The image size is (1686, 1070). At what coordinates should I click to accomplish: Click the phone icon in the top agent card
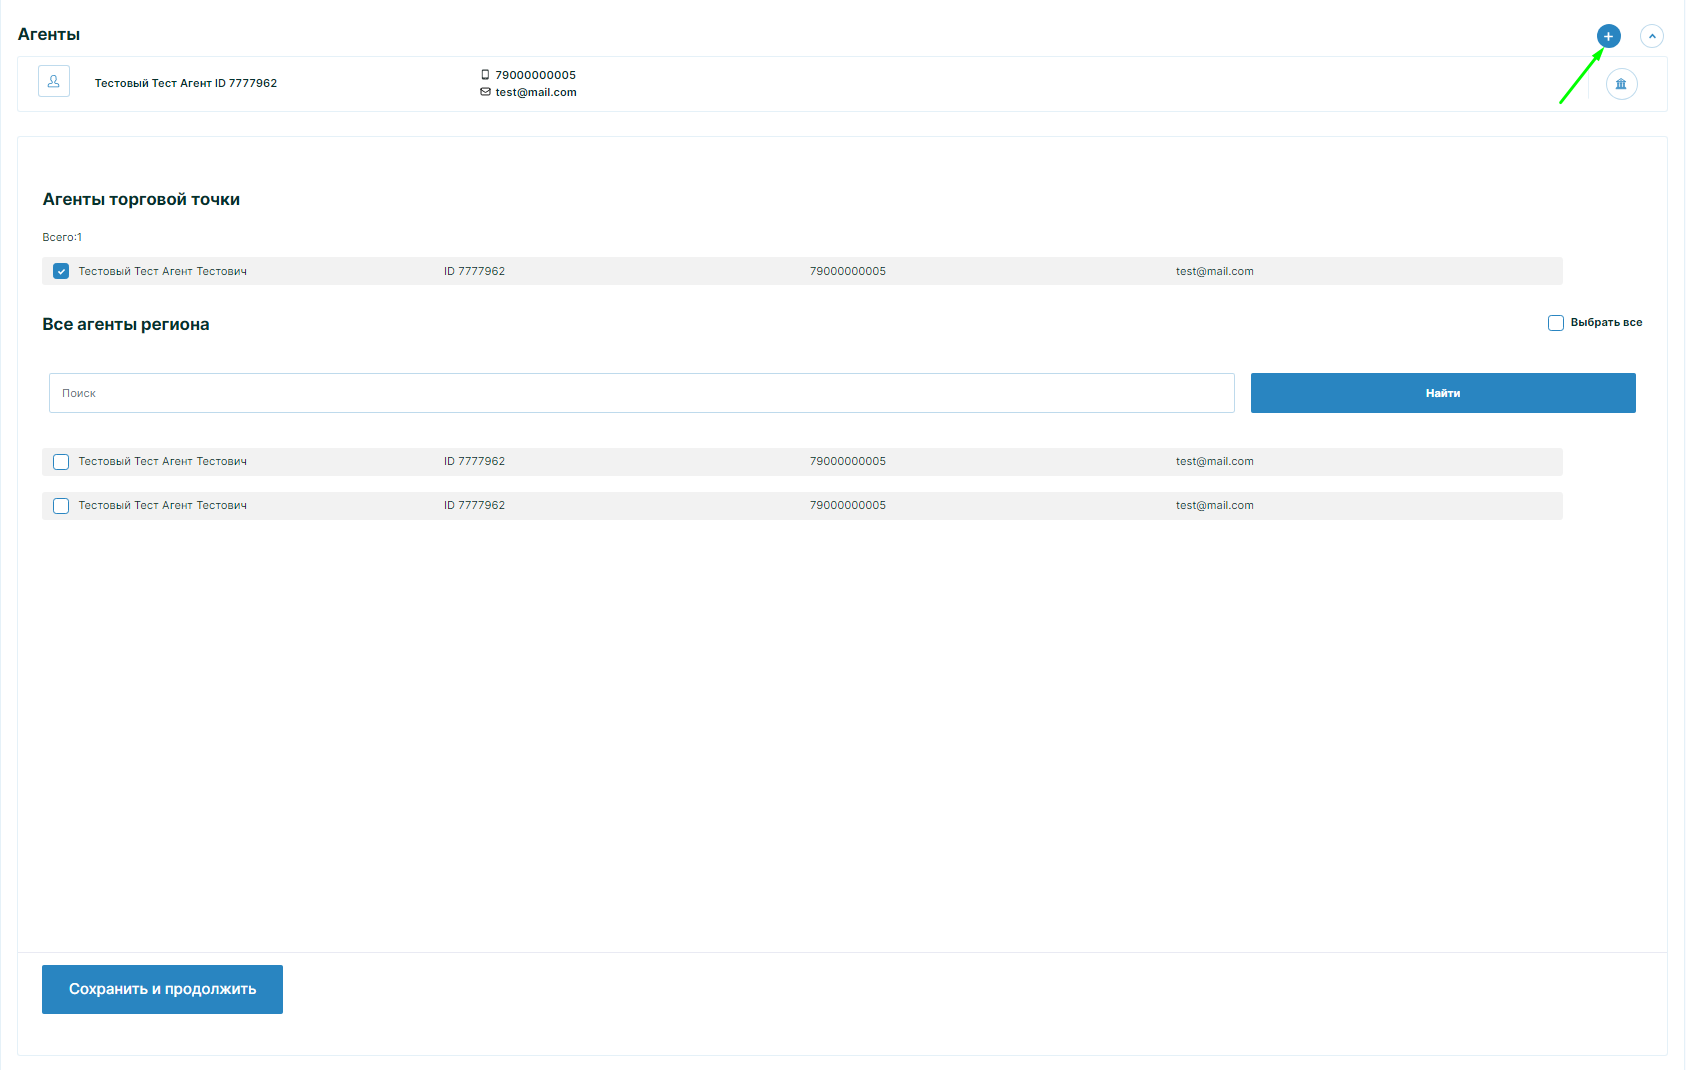[485, 75]
